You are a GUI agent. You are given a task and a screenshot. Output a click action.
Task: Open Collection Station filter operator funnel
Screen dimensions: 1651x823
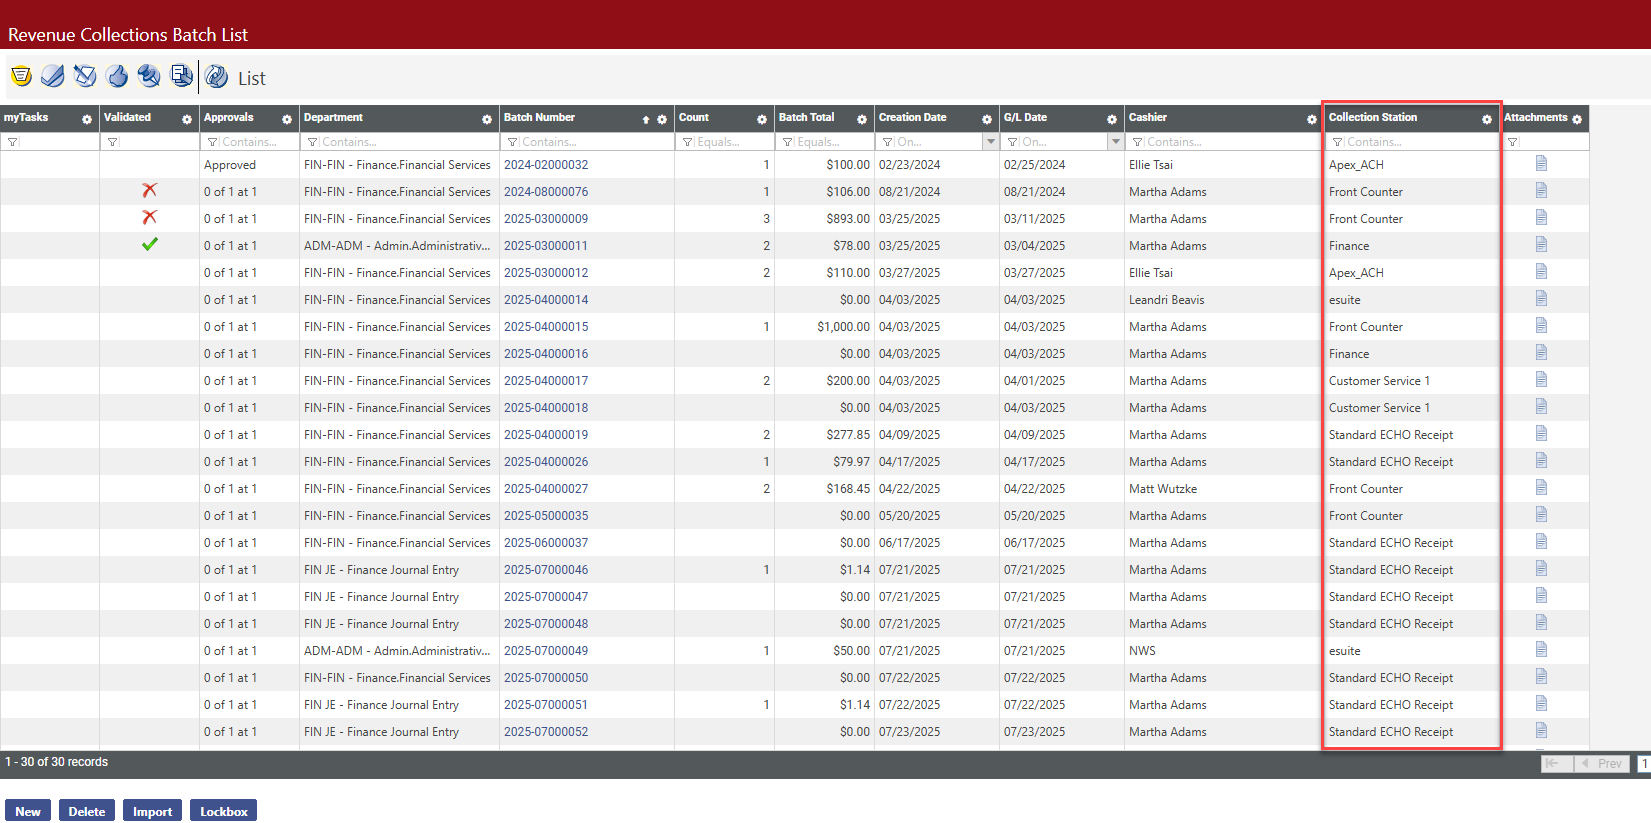click(x=1337, y=142)
